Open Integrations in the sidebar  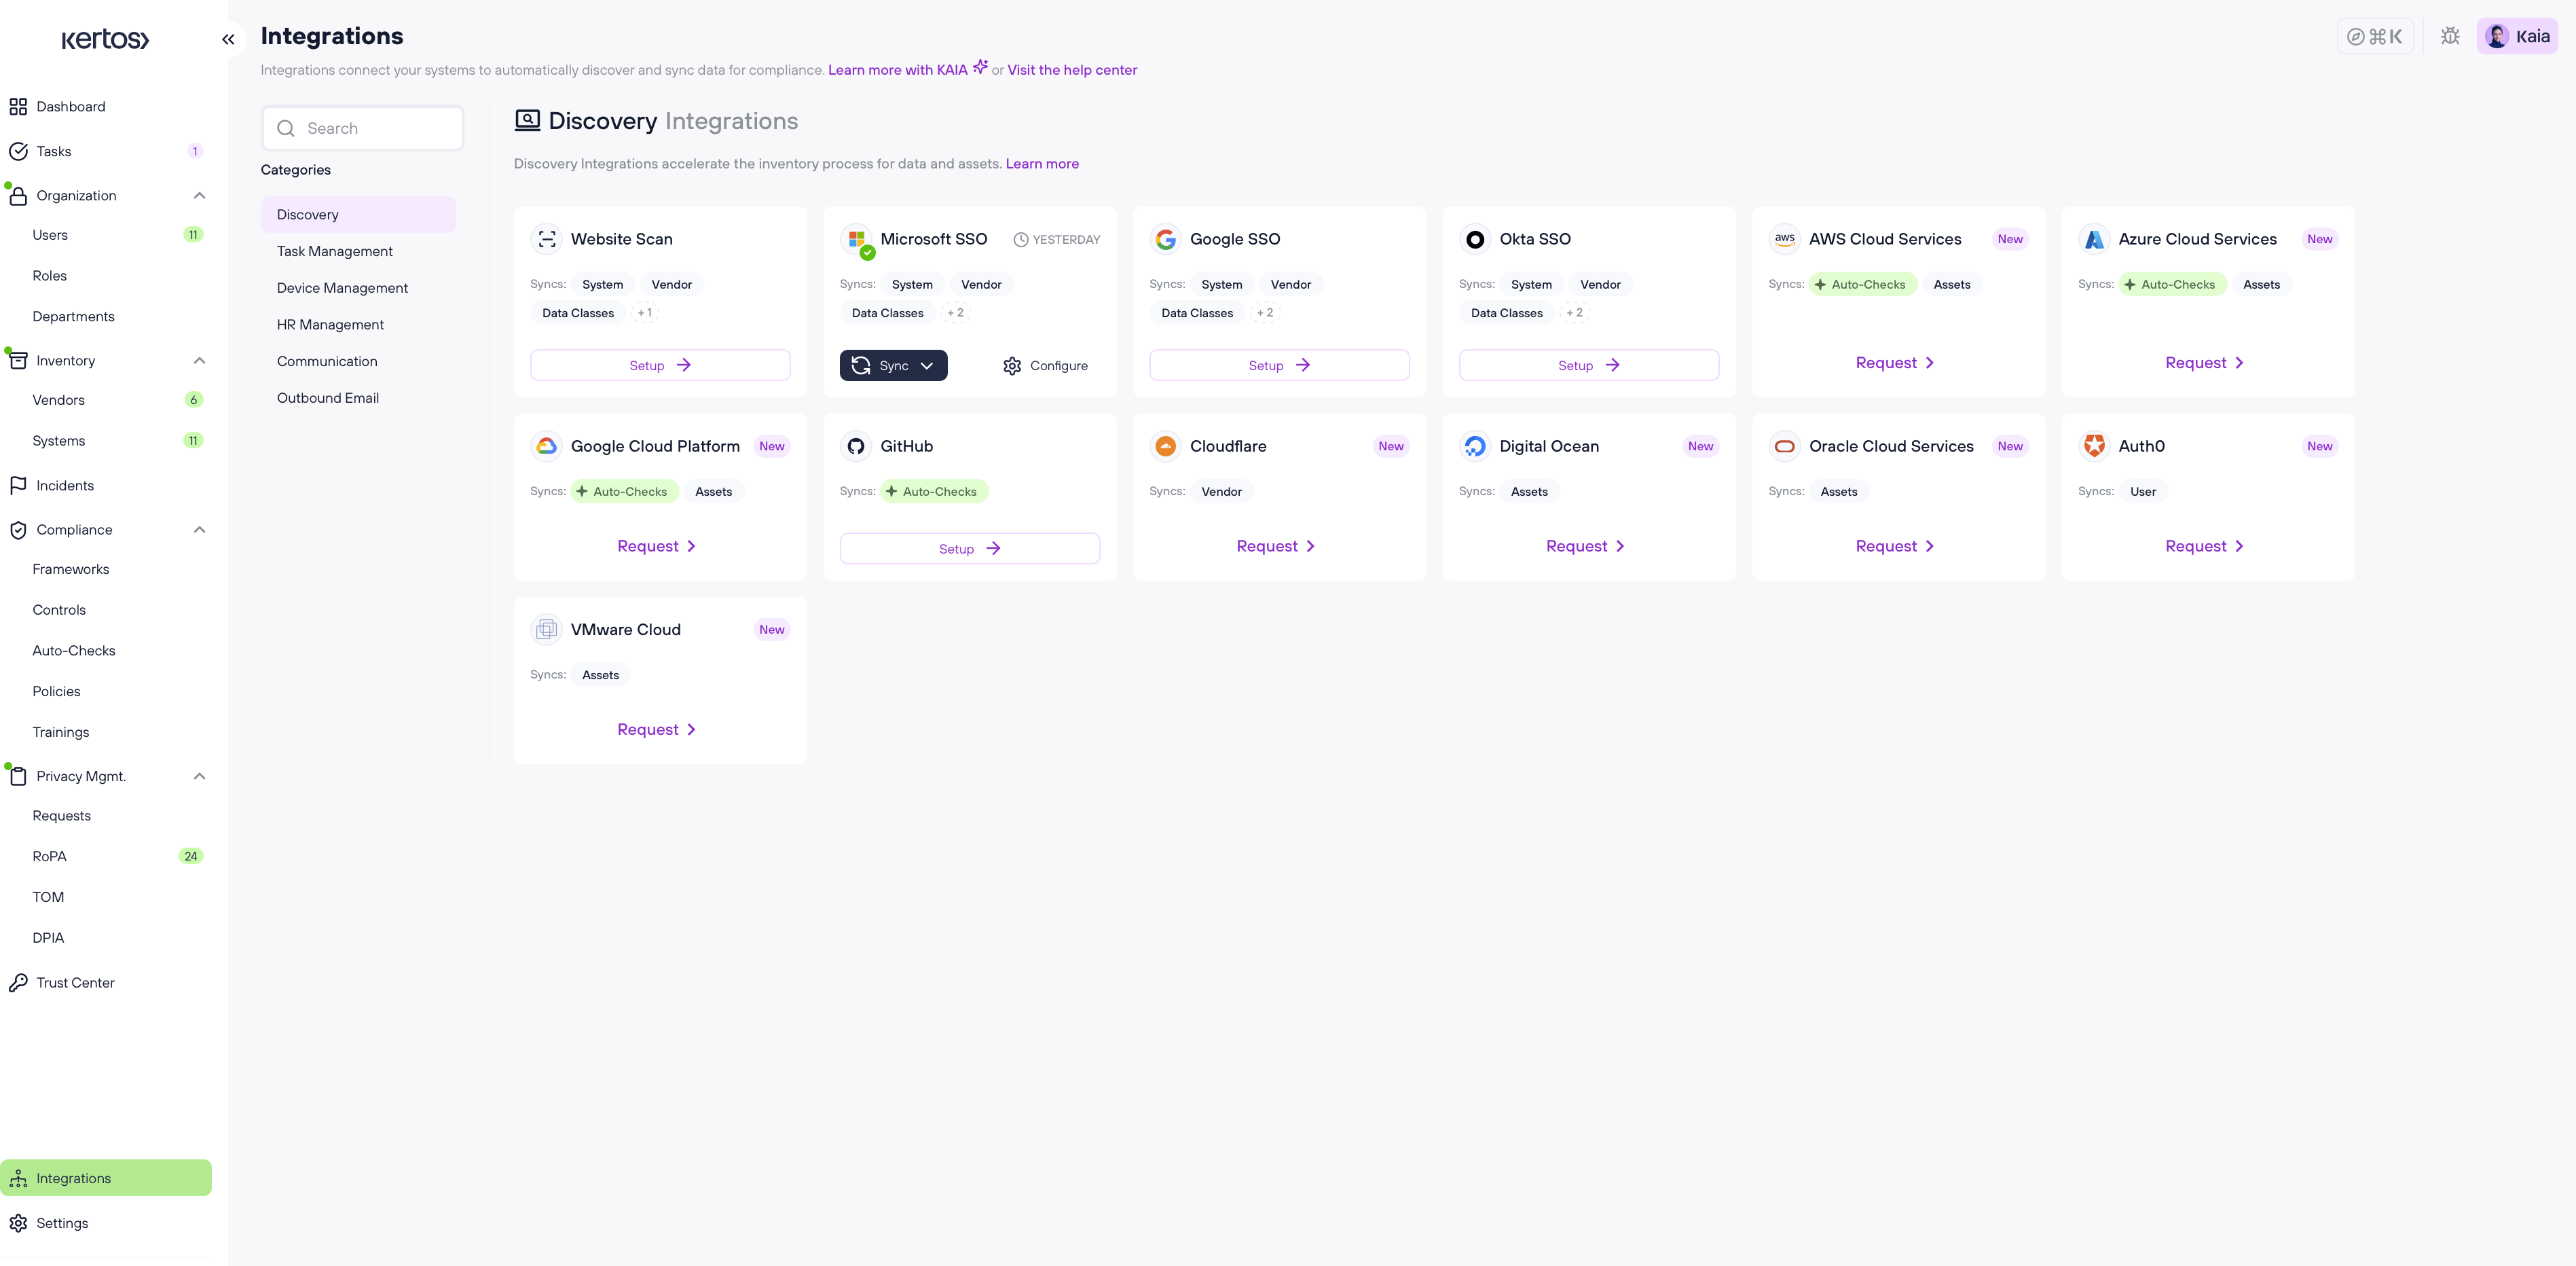[106, 1178]
